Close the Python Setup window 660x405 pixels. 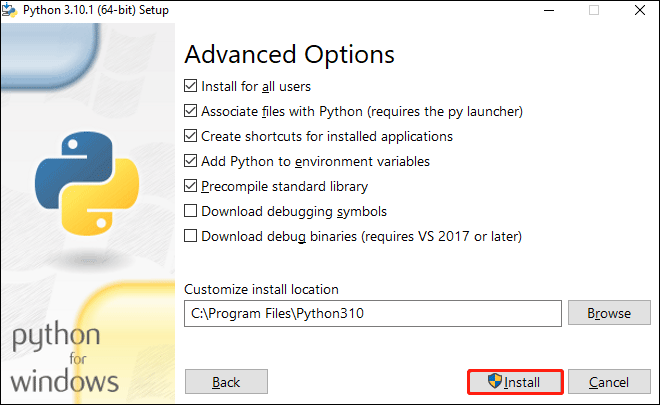pyautogui.click(x=640, y=10)
